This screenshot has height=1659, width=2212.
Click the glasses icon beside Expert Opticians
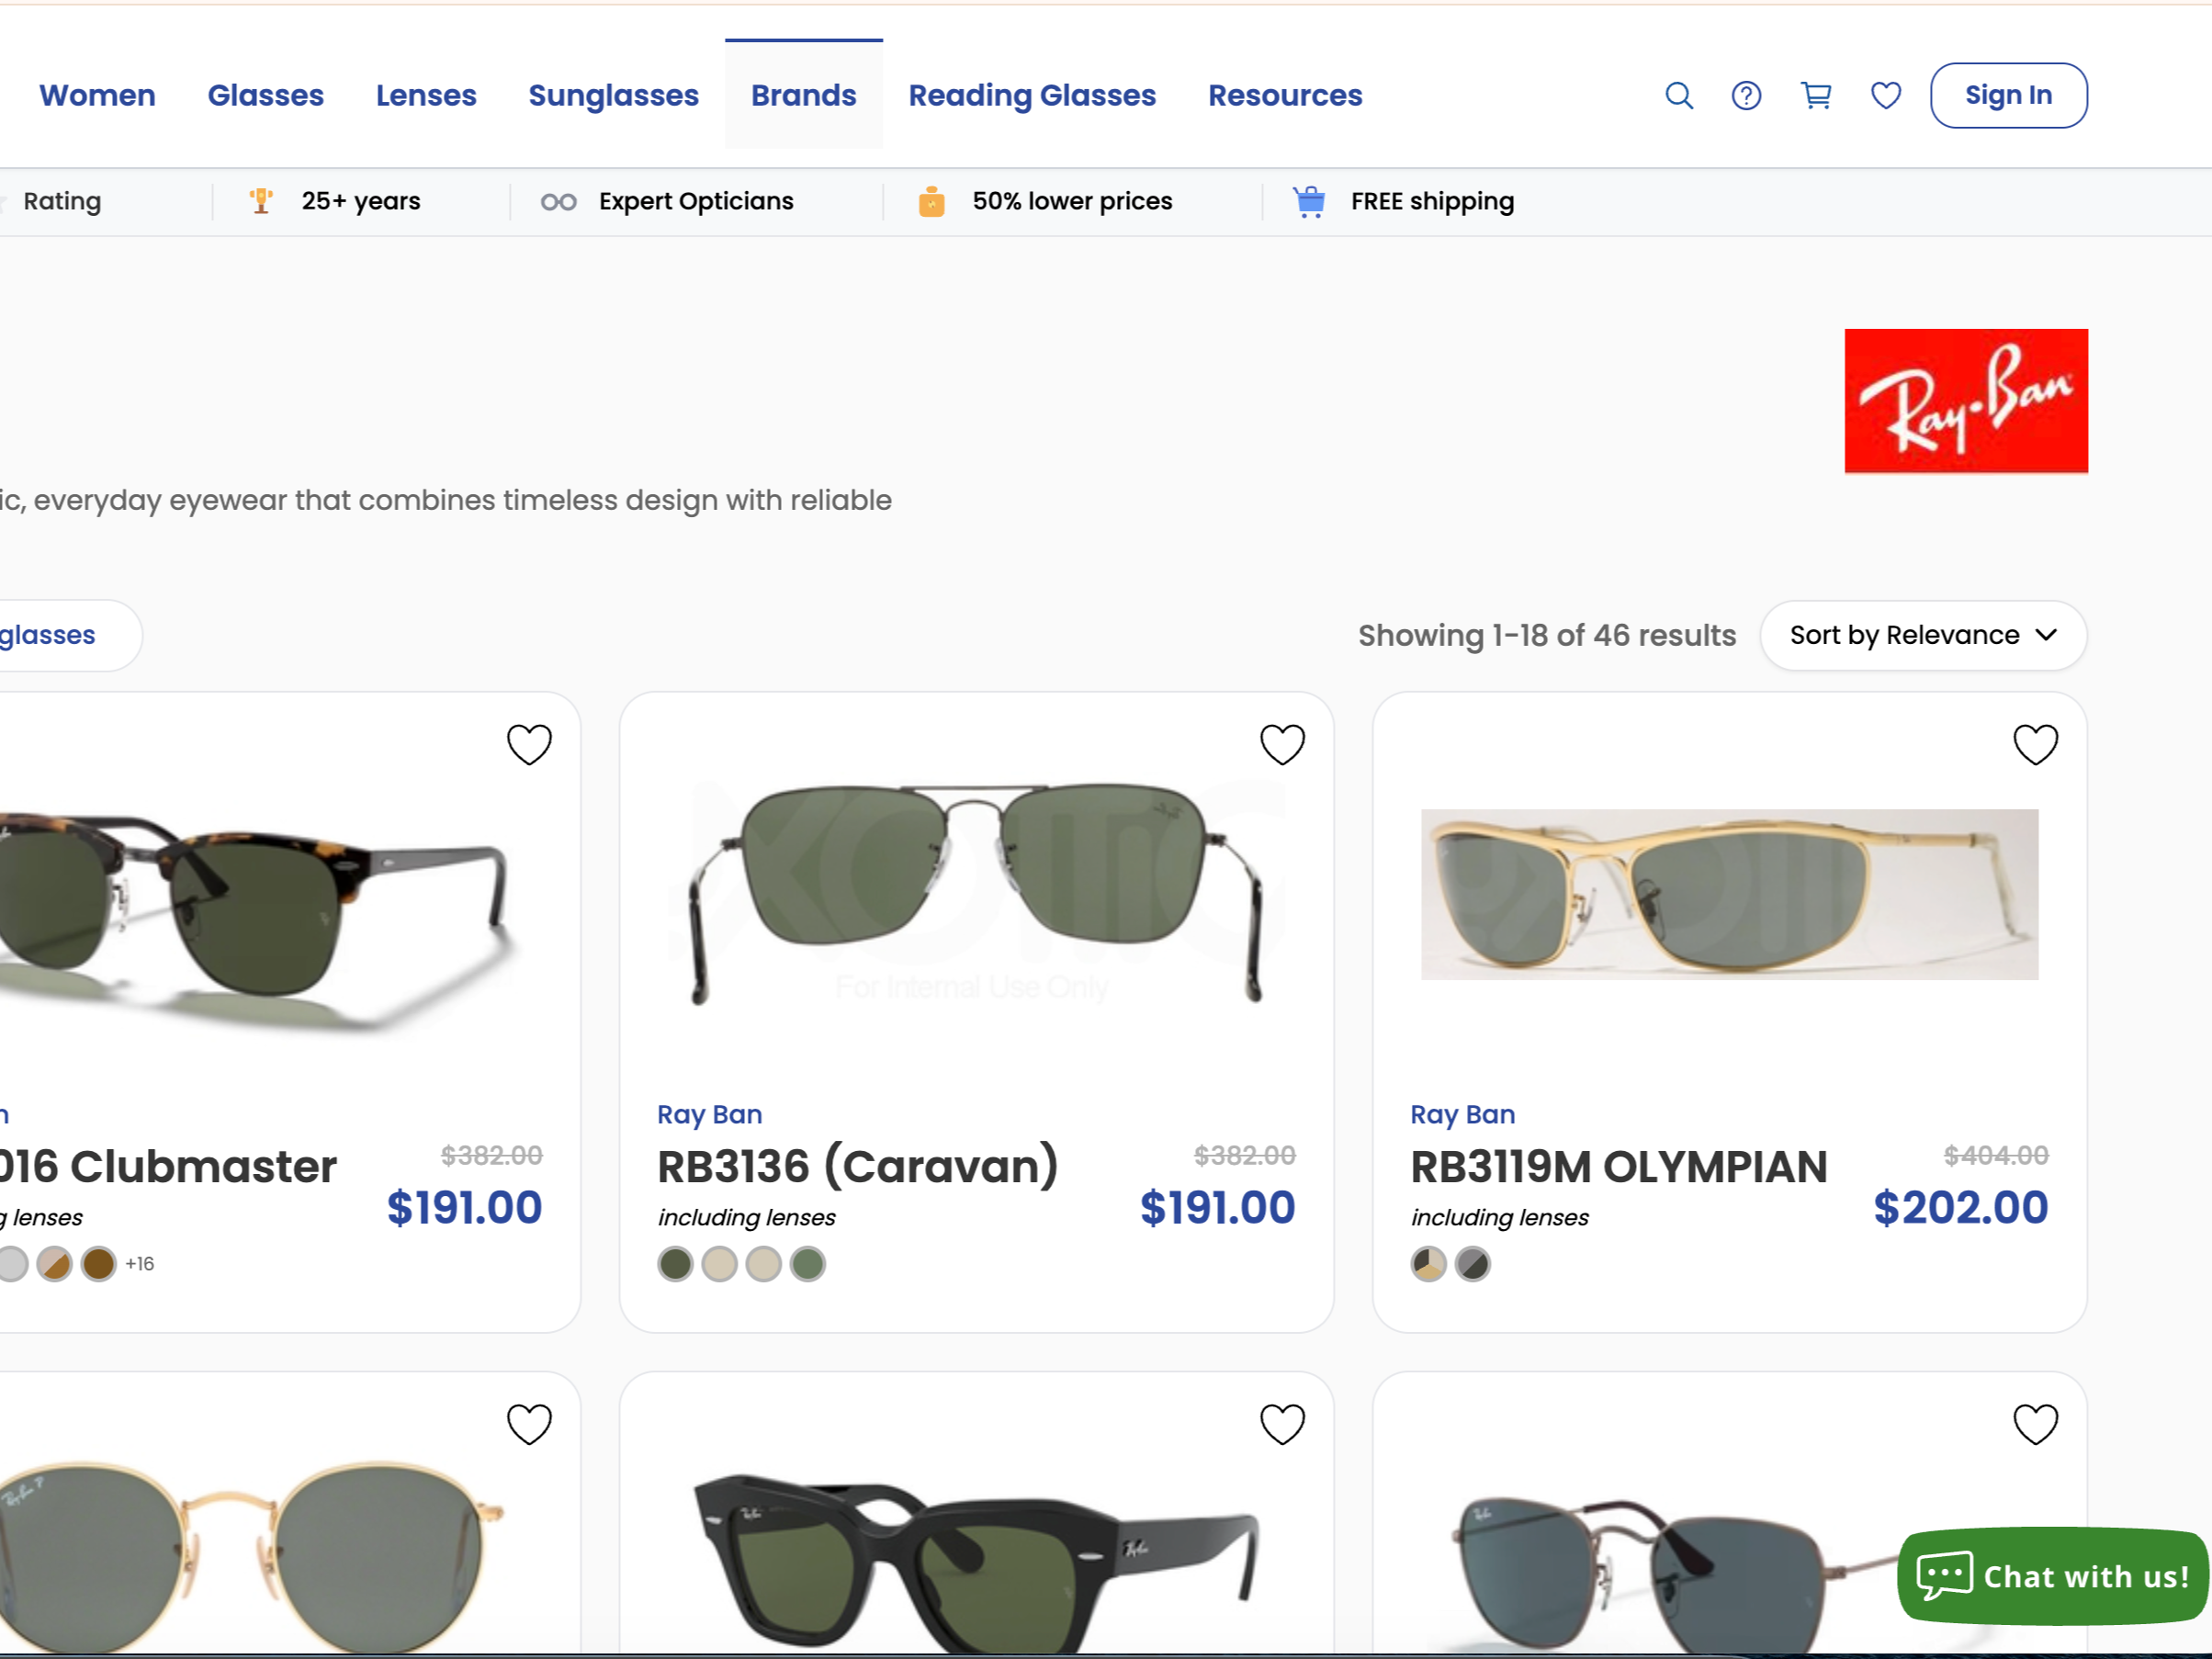coord(559,202)
